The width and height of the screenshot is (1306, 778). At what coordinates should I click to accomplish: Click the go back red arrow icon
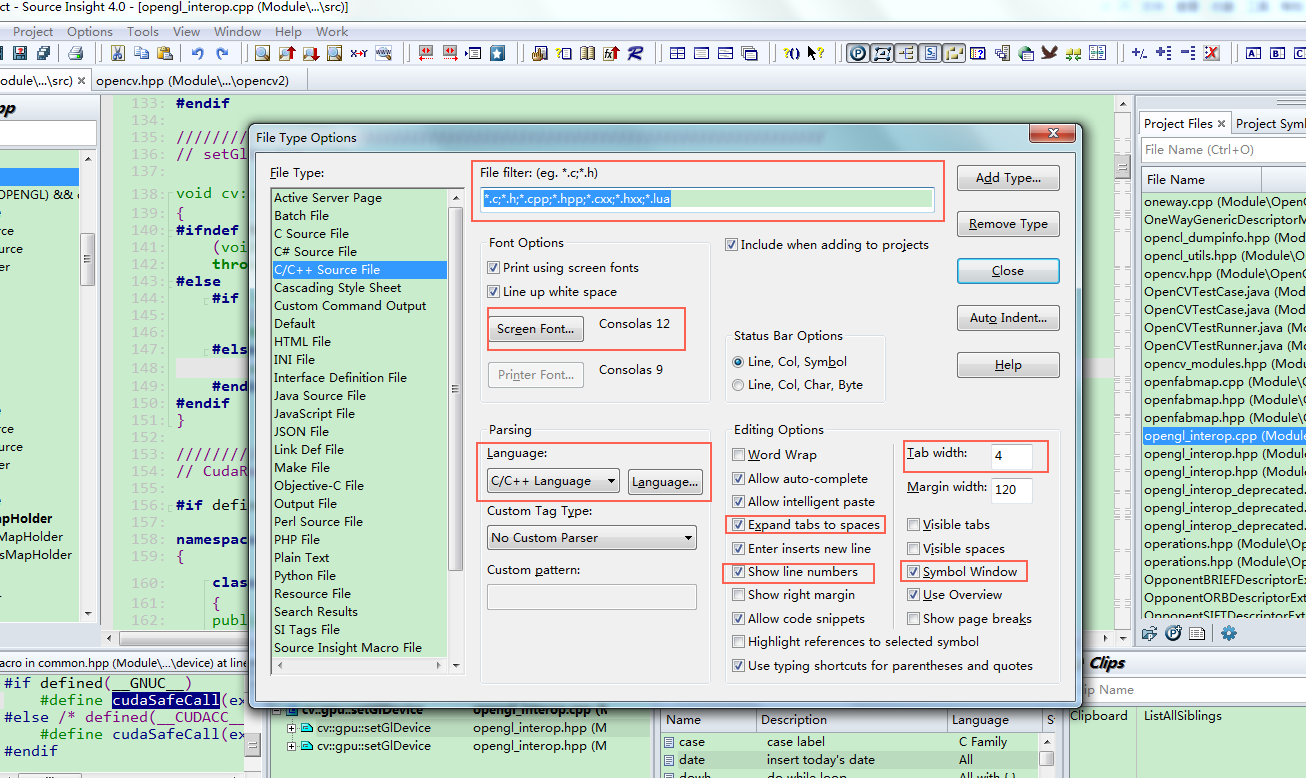pyautogui.click(x=425, y=53)
